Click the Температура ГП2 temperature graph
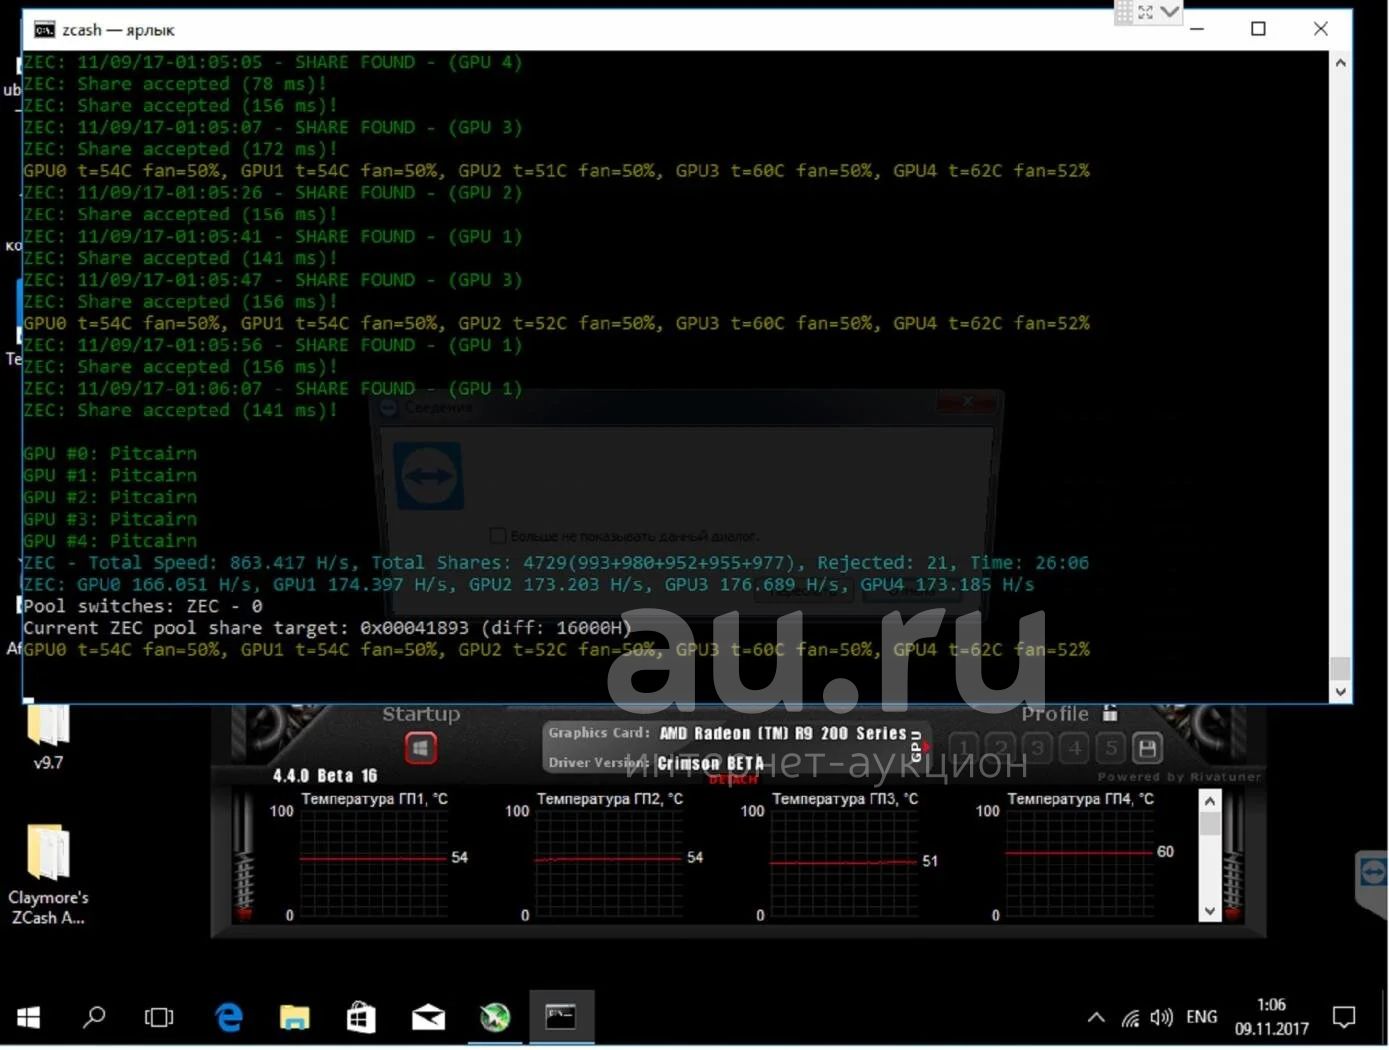This screenshot has width=1389, height=1050. point(608,863)
